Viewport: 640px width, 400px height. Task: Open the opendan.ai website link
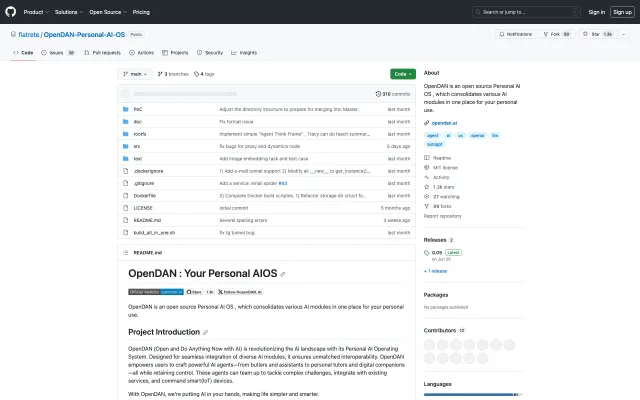point(445,123)
